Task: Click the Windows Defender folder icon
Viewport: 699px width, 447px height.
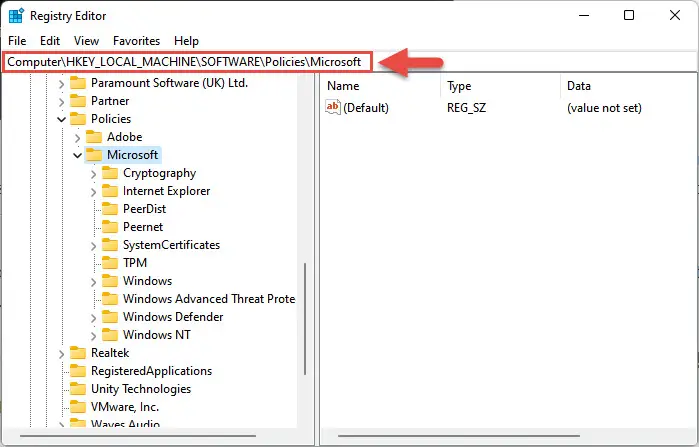Action: coord(110,316)
